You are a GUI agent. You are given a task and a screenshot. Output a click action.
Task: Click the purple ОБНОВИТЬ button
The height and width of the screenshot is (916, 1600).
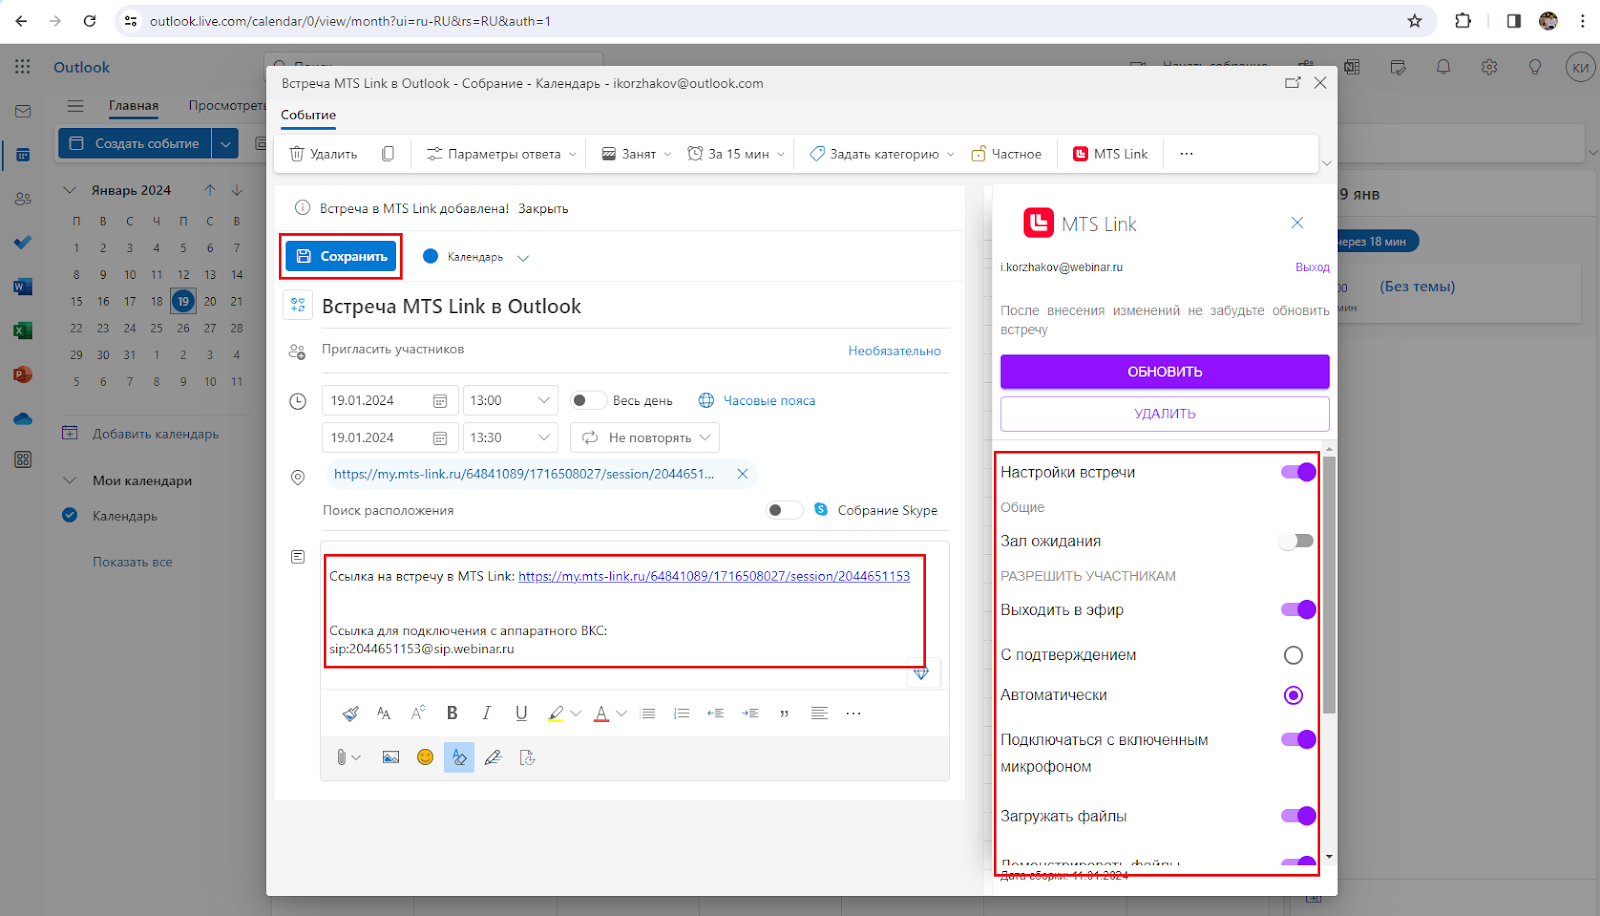coord(1165,371)
